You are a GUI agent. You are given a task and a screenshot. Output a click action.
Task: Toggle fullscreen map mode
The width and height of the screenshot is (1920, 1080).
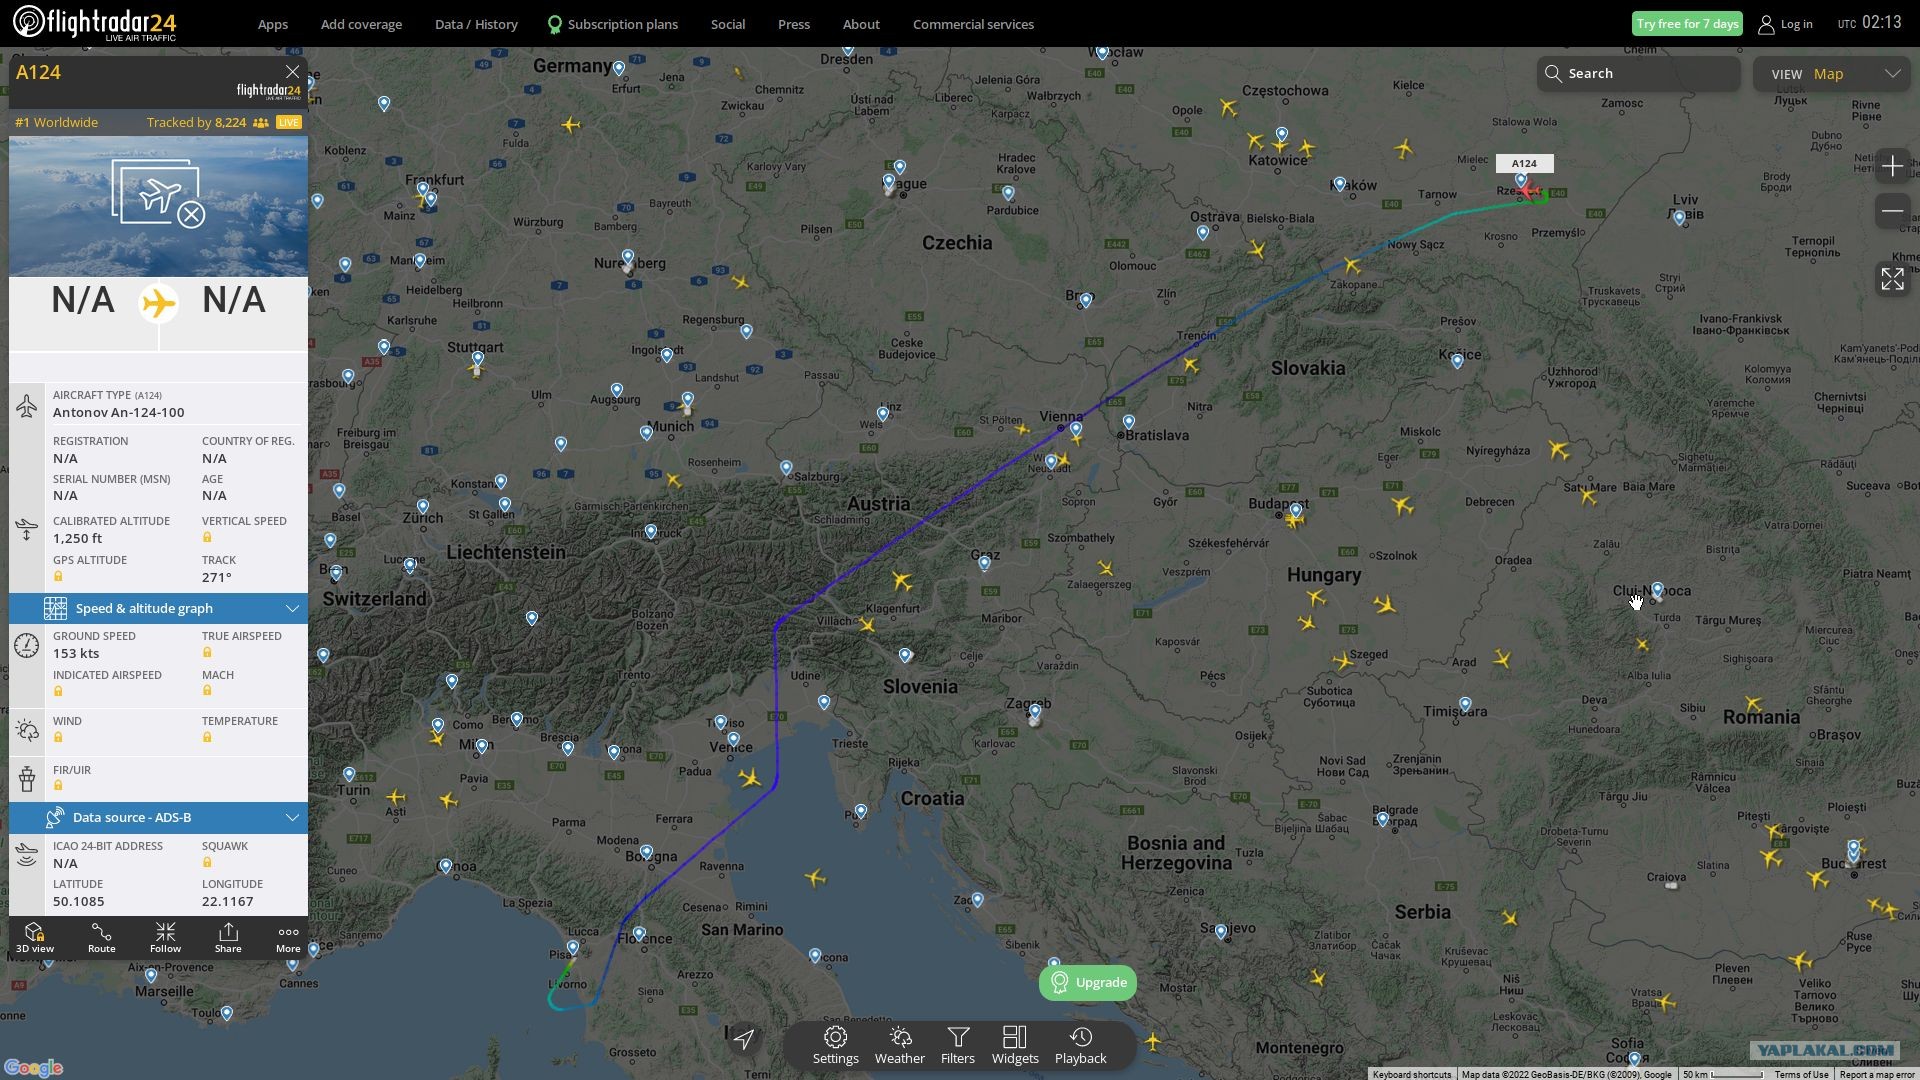[1892, 279]
